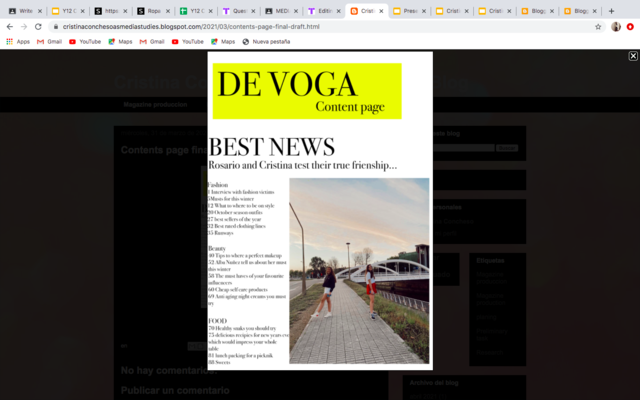Open a new browser tab

tap(611, 11)
